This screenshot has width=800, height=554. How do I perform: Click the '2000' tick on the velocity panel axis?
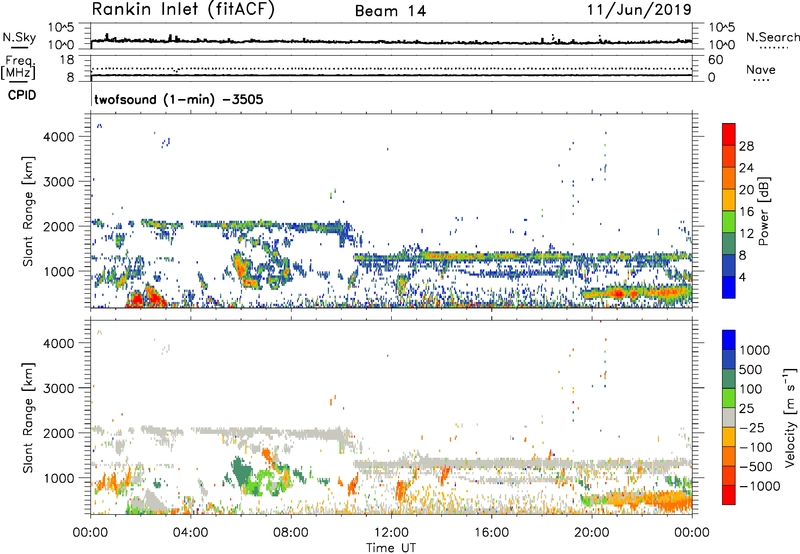tap(59, 433)
